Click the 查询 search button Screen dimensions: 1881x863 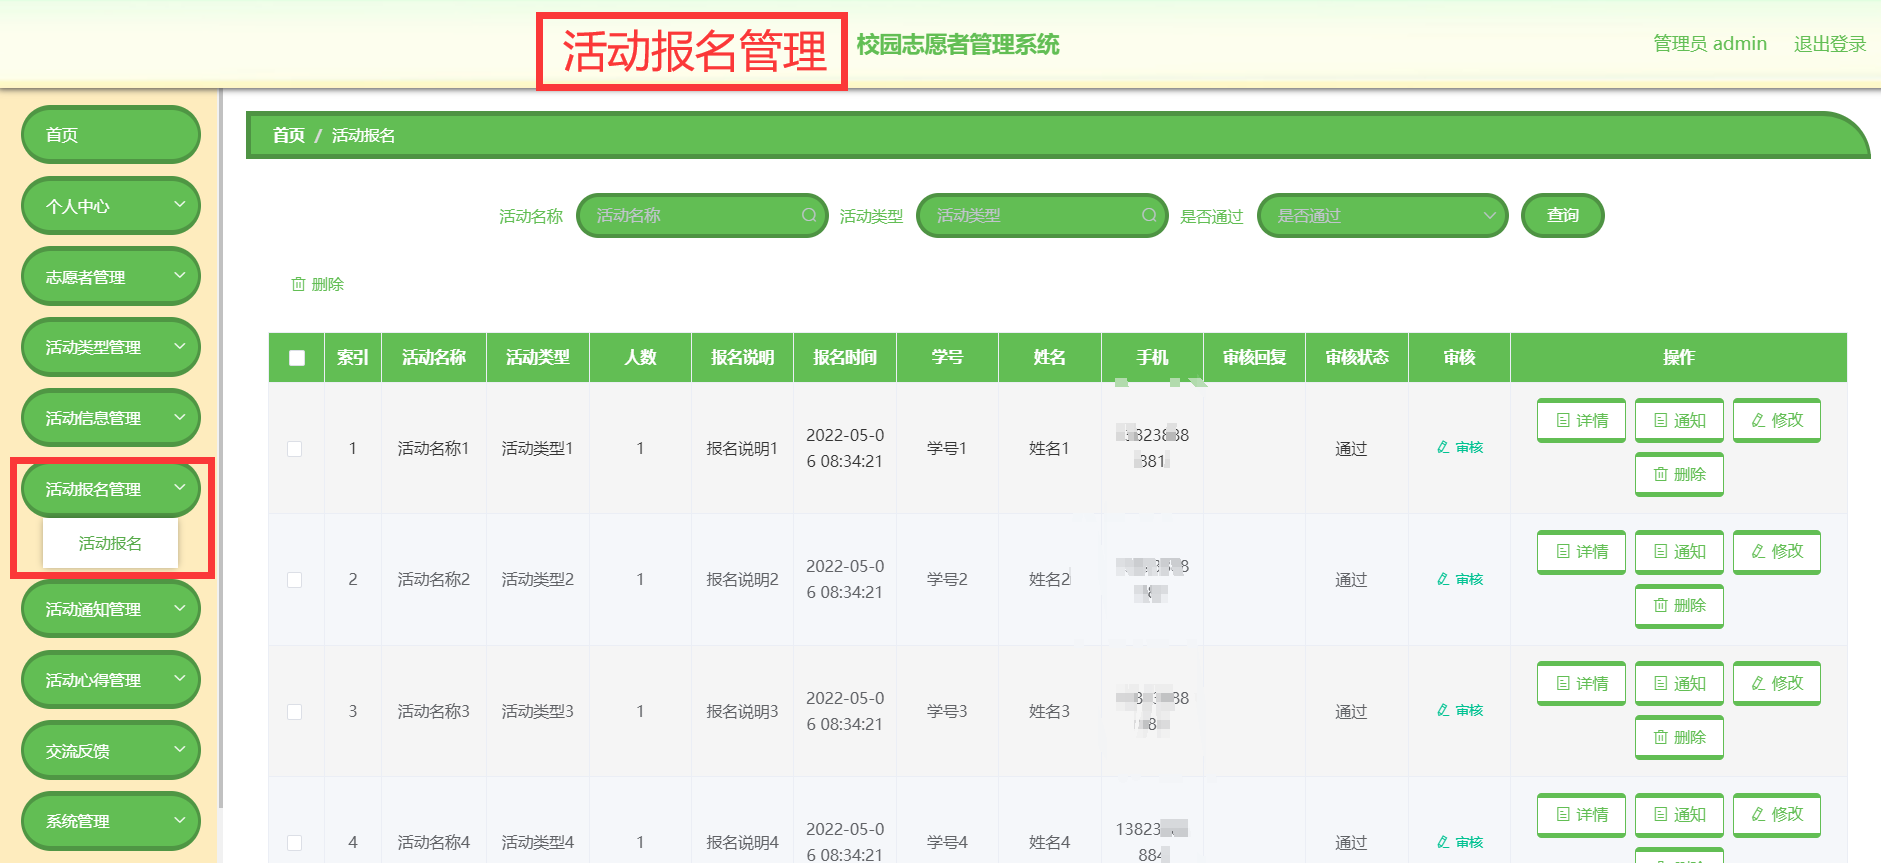pyautogui.click(x=1563, y=215)
